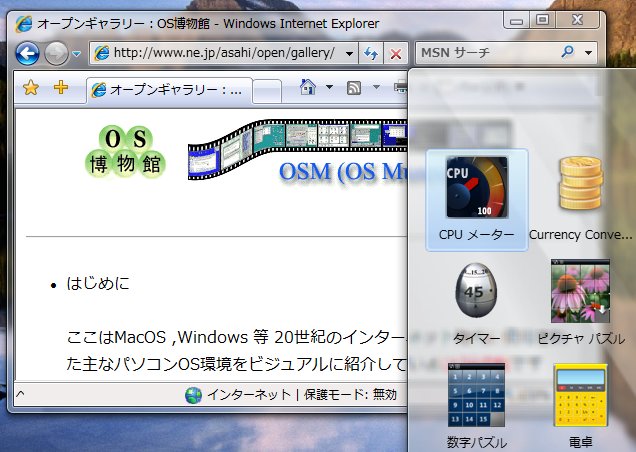Maximize the Internet Explorer window
The height and width of the screenshot is (452, 636).
point(543,20)
